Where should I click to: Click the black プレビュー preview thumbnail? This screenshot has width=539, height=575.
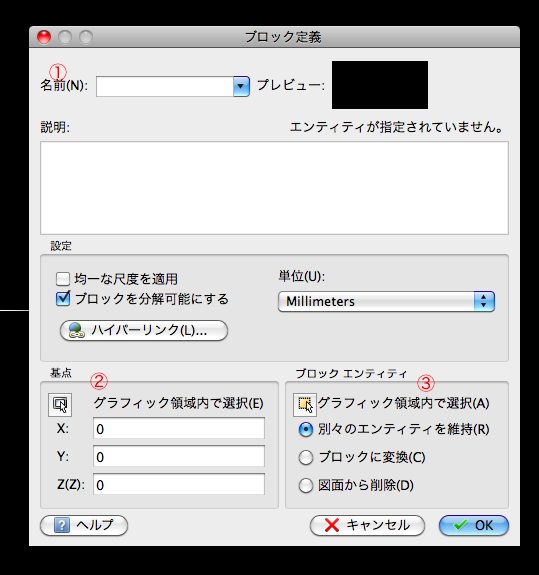tap(380, 85)
